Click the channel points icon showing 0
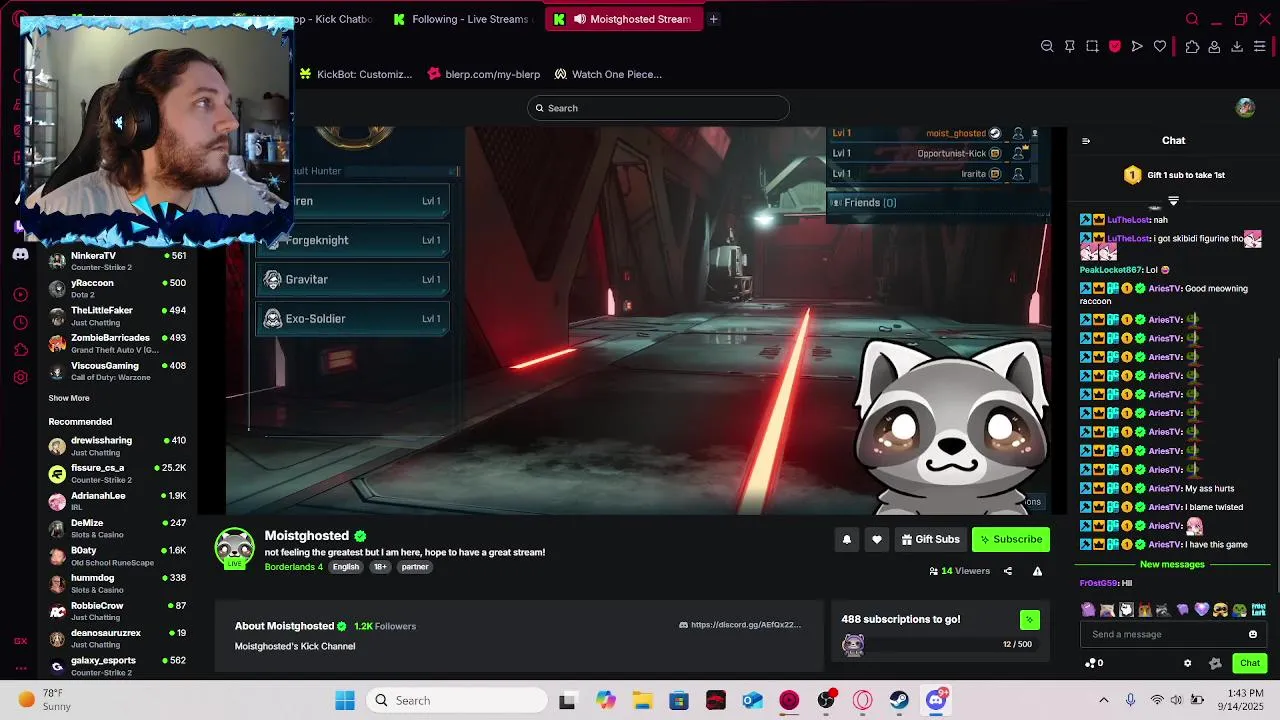 point(1094,663)
